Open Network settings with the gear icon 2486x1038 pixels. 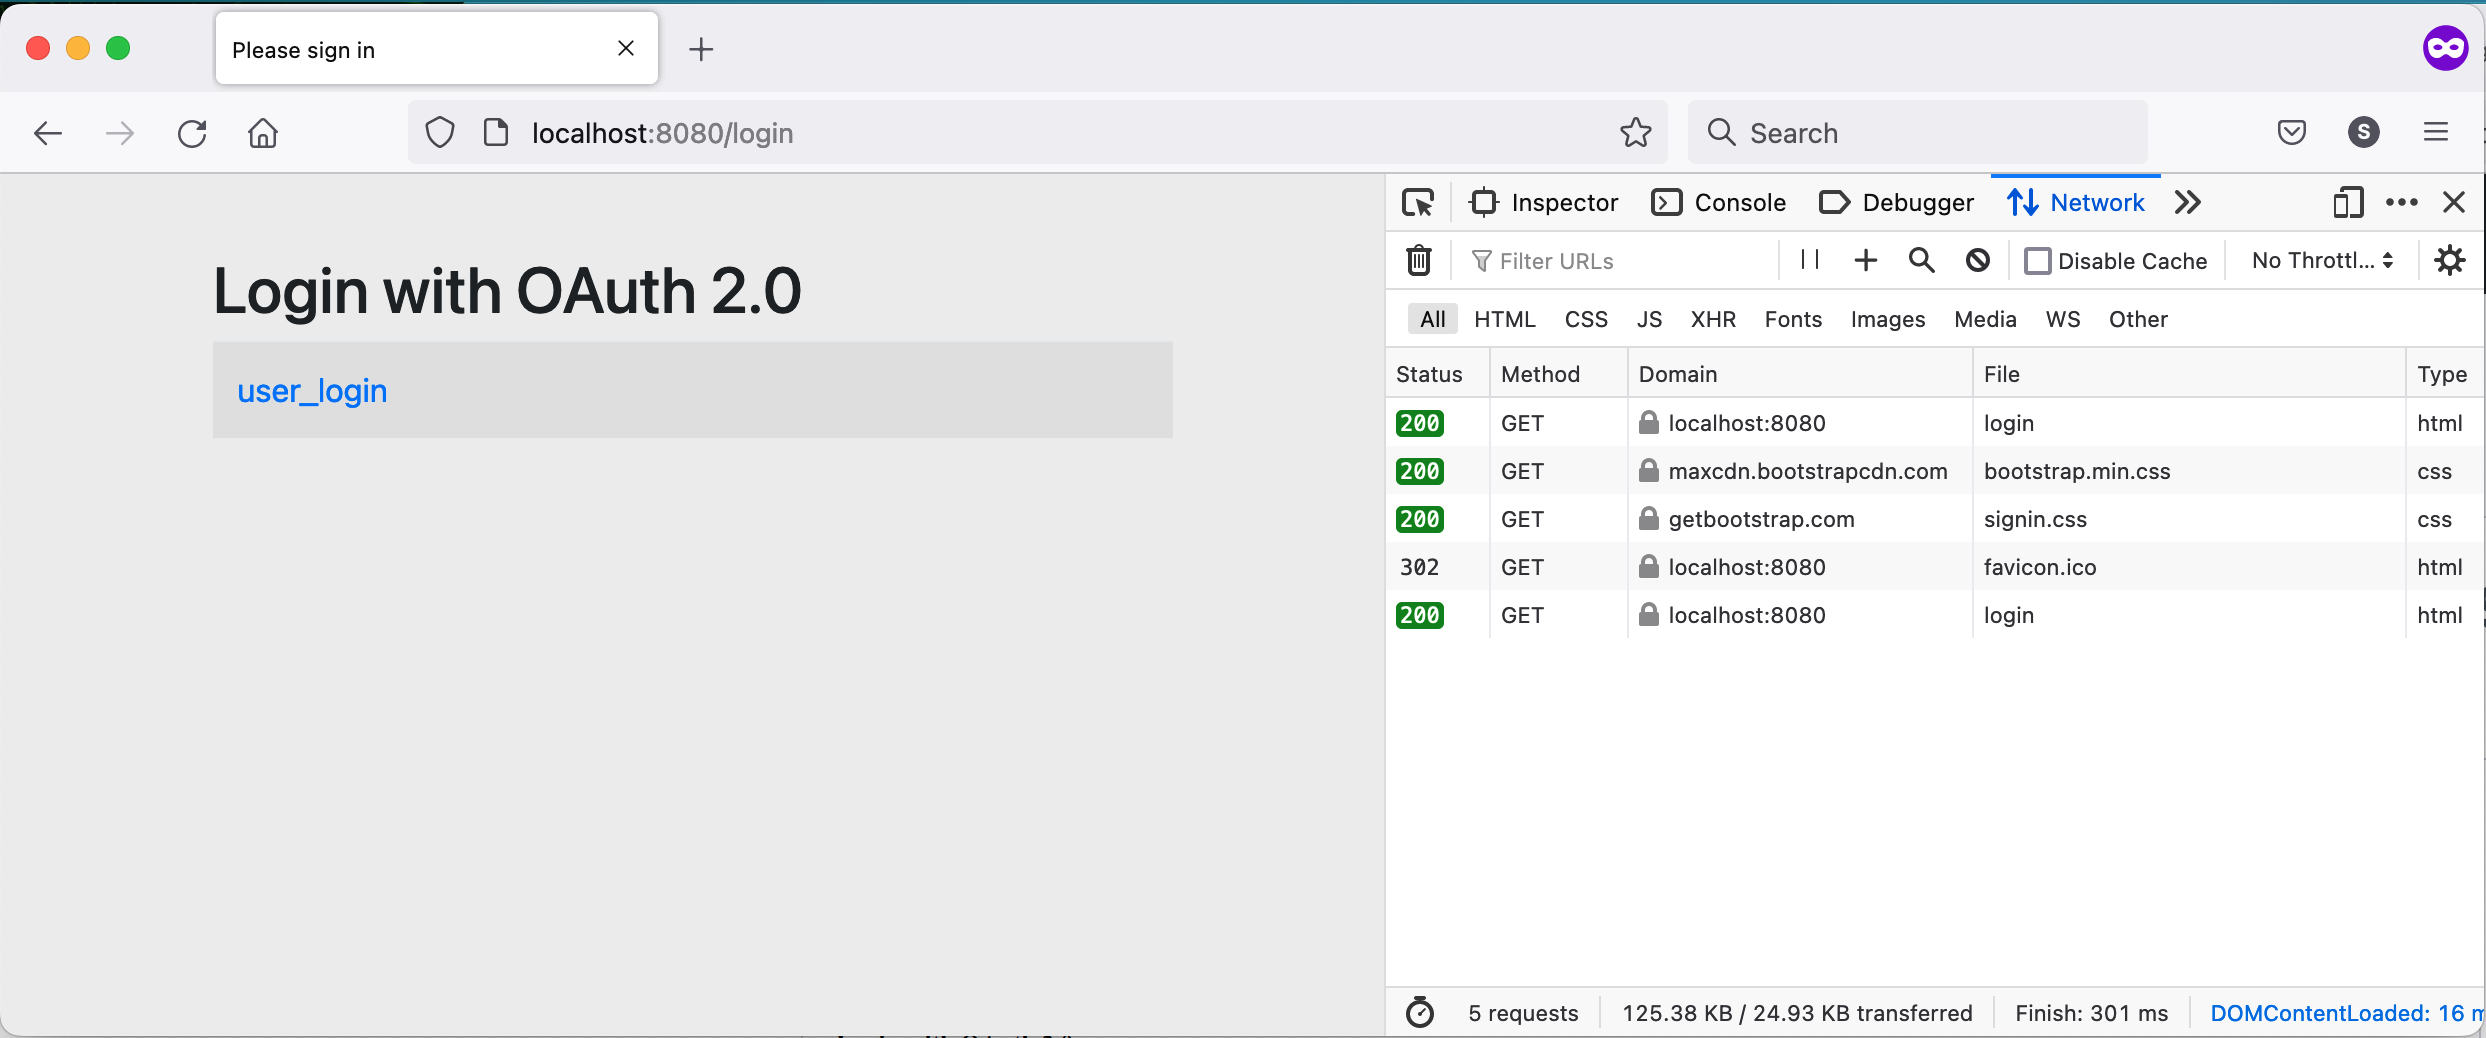tap(2449, 260)
